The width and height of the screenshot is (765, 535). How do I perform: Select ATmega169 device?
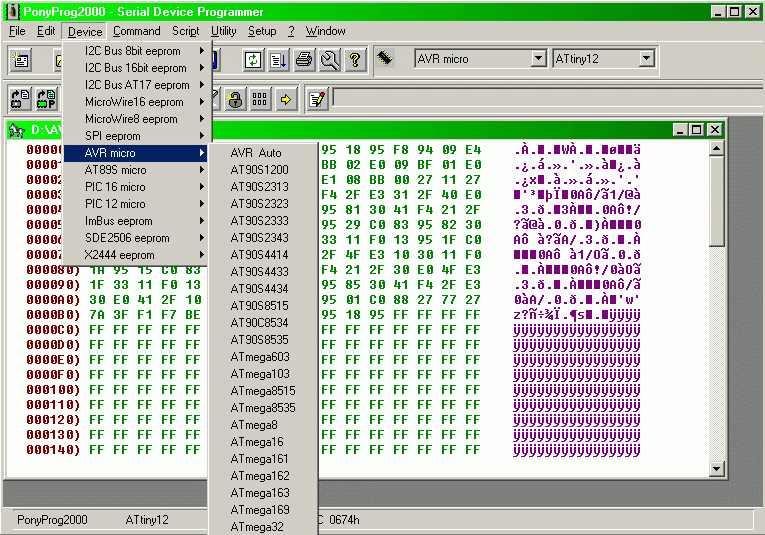(x=263, y=510)
